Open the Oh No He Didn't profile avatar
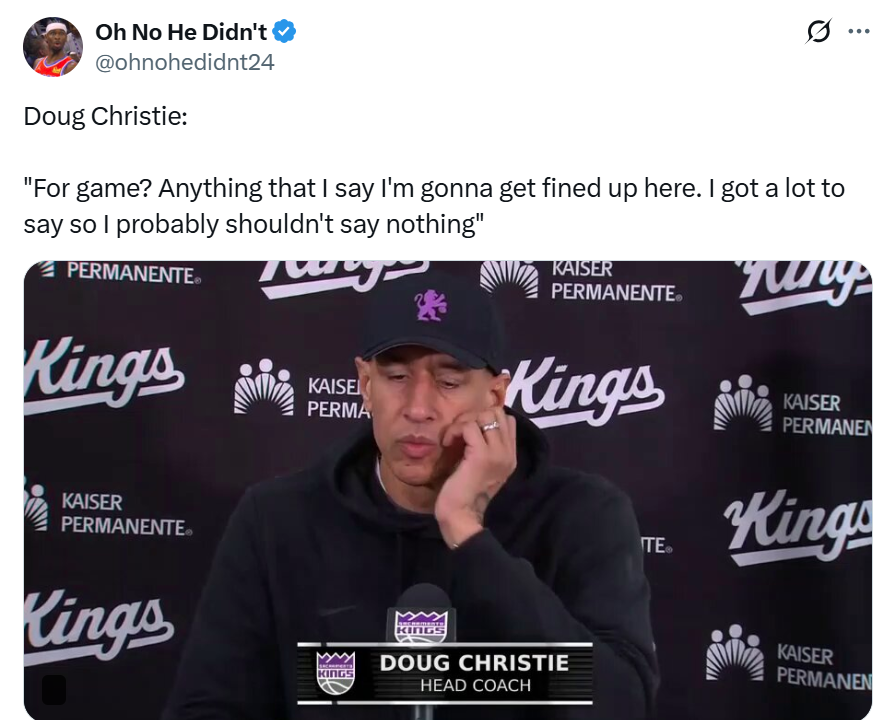 click(53, 47)
